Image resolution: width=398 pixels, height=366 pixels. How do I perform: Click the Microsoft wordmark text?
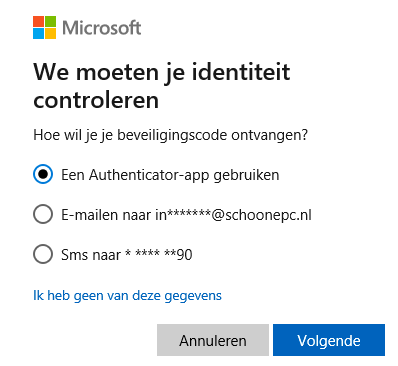click(x=102, y=28)
